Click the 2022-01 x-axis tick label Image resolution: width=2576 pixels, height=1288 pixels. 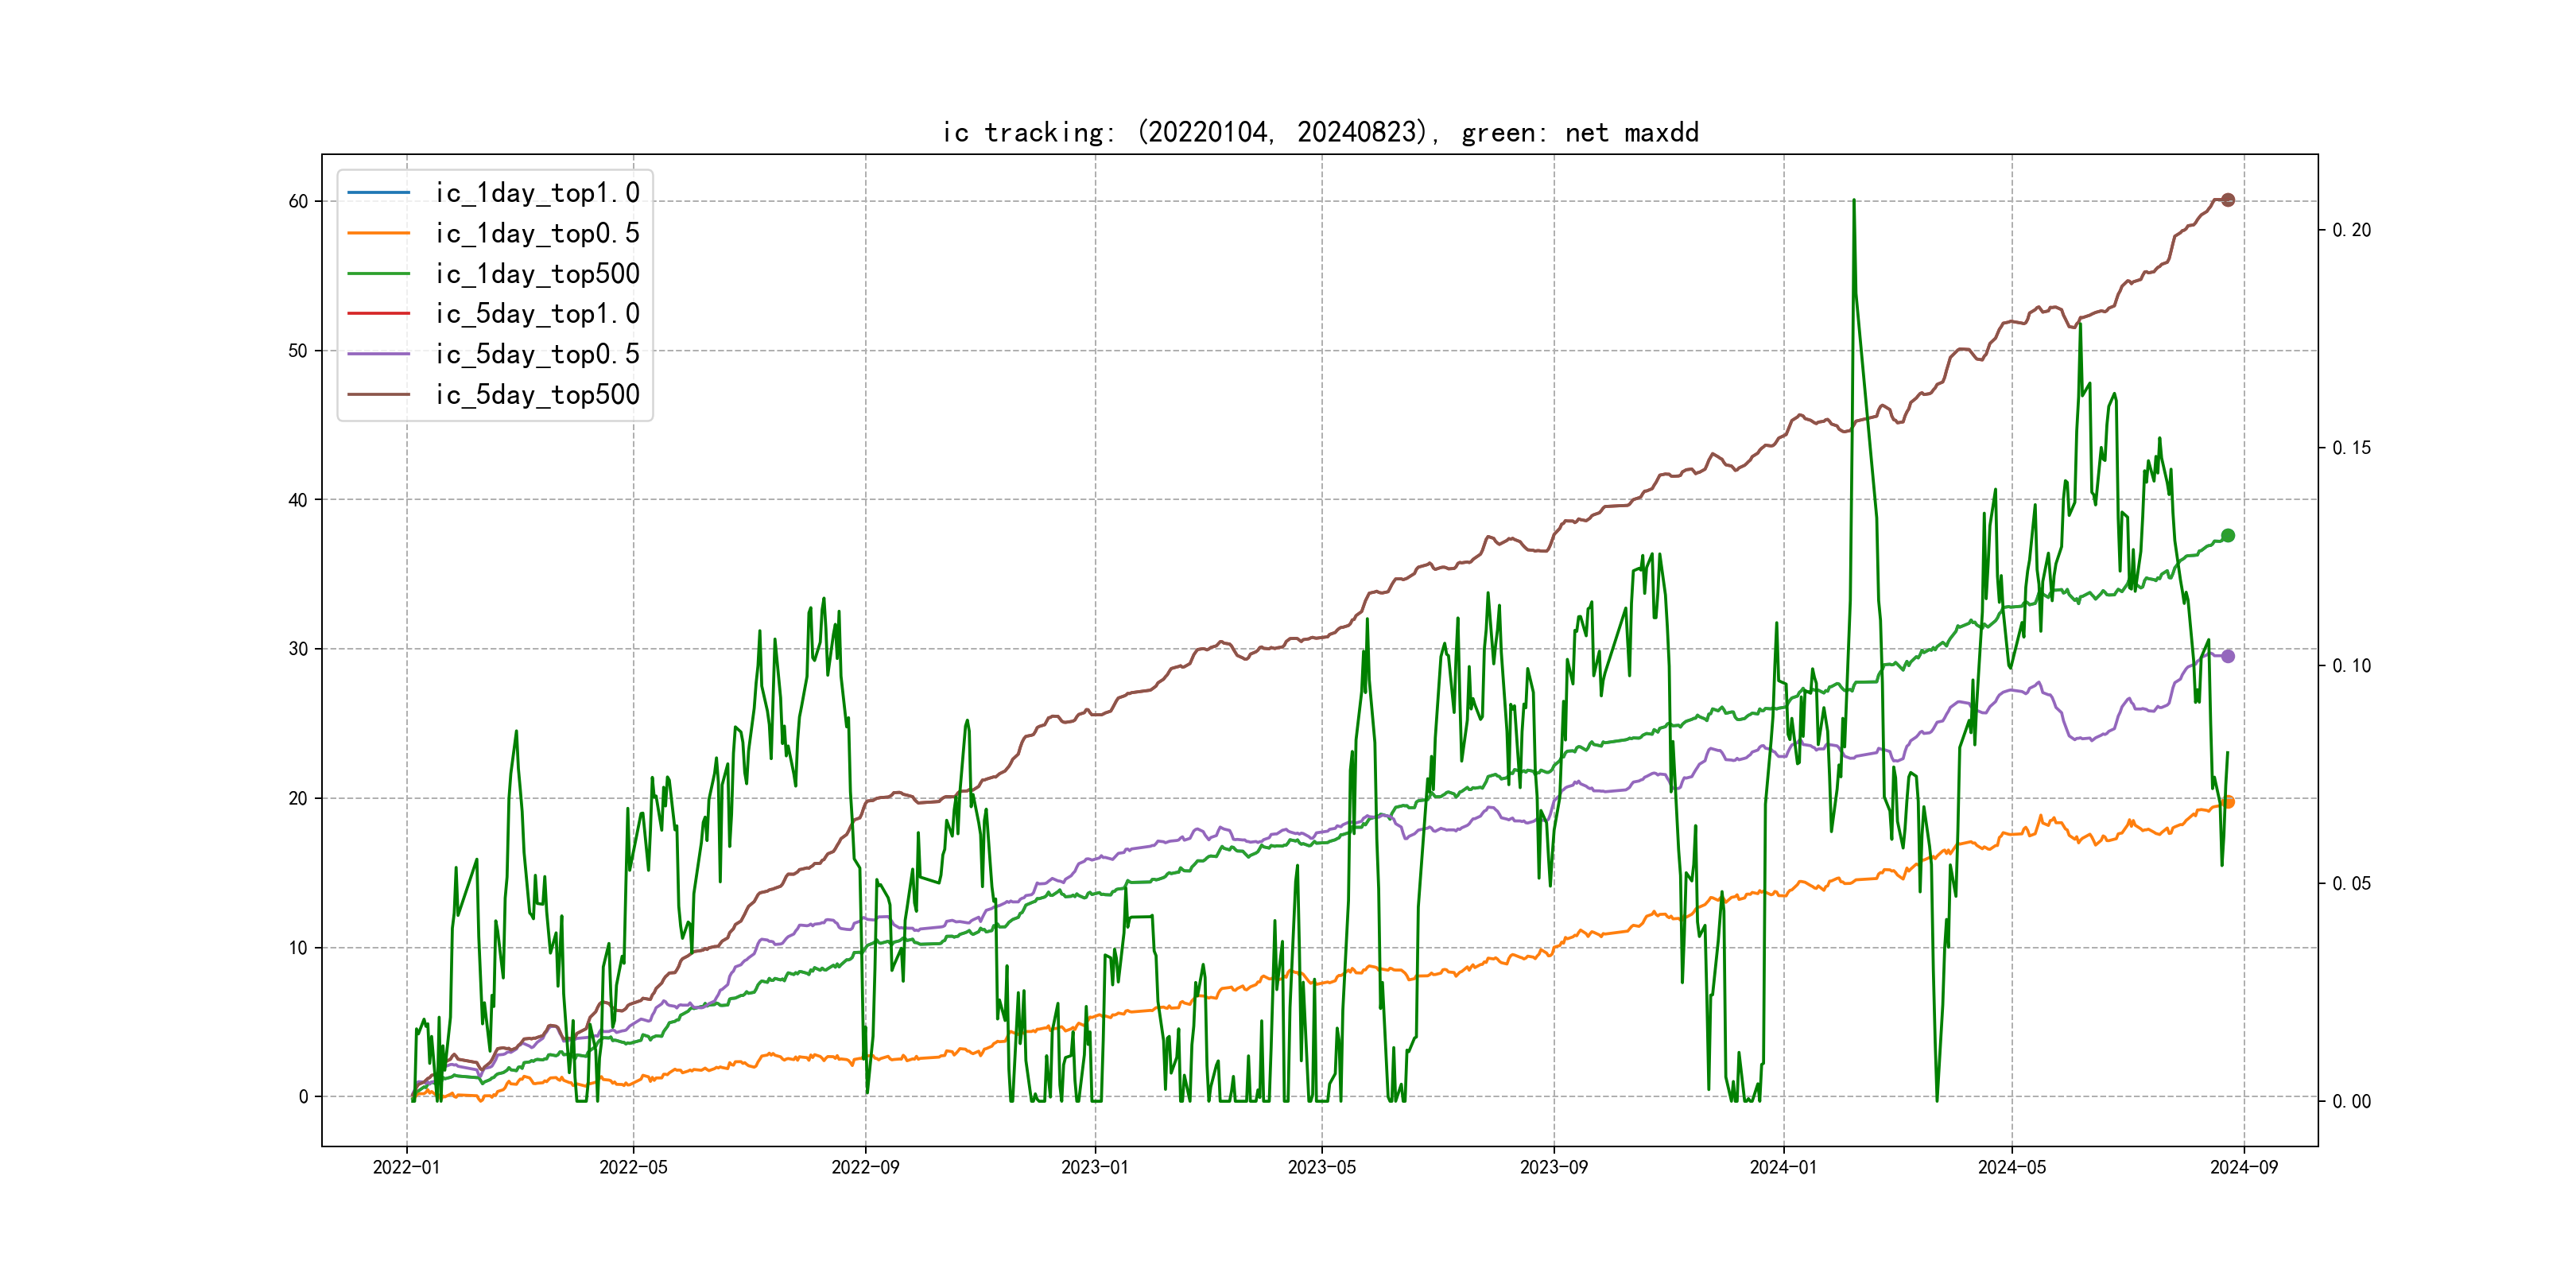(406, 1167)
